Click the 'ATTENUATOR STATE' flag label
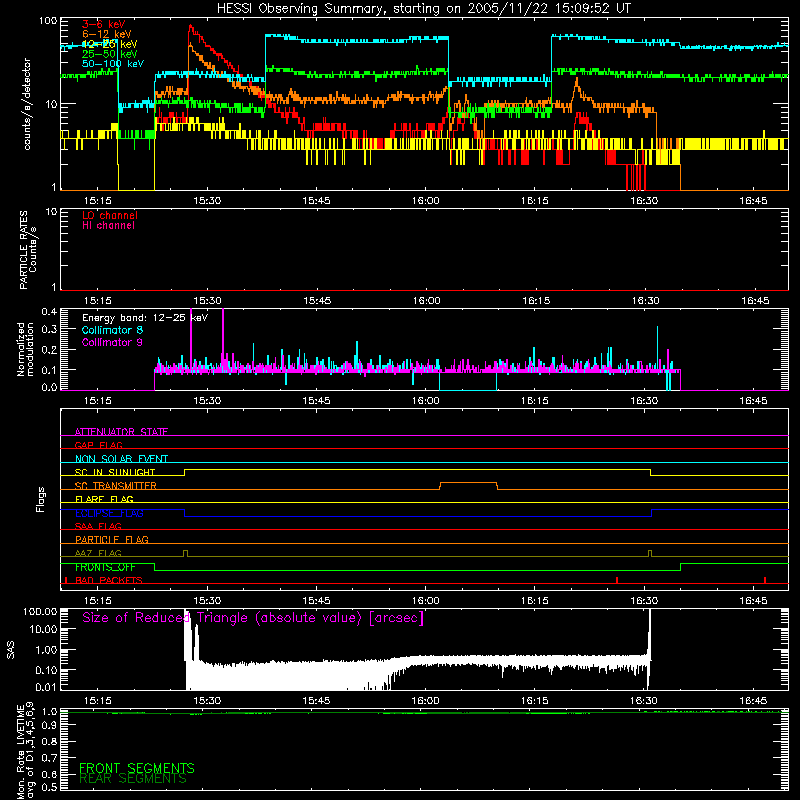Viewport: 800px width, 800px height. pos(121,432)
